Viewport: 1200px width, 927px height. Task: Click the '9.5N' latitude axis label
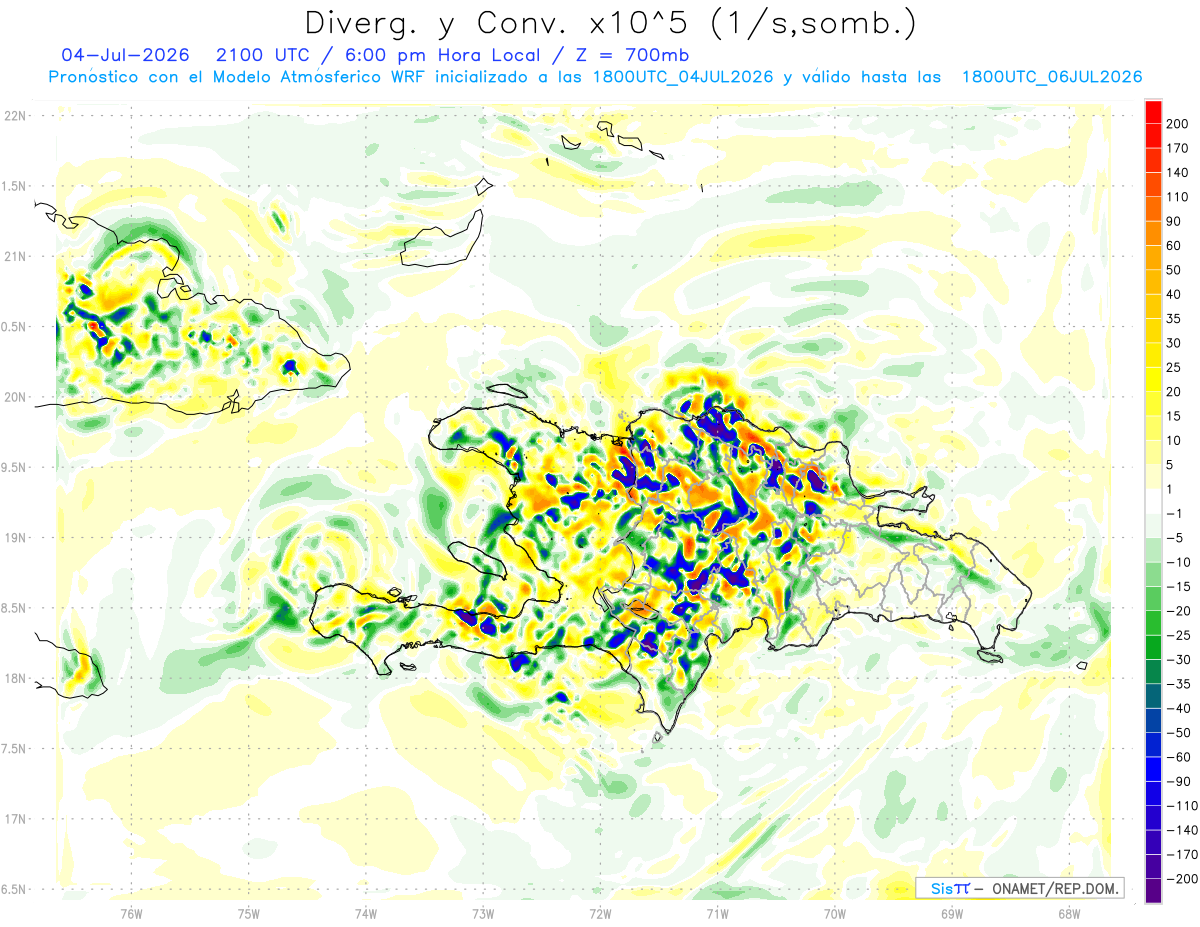click(x=14, y=467)
